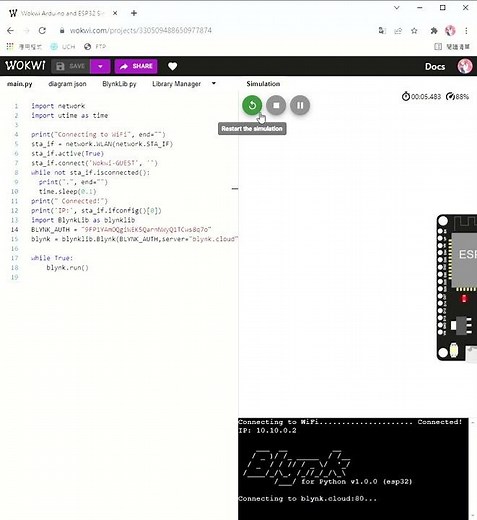This screenshot has height=520, width=477.
Task: Close the Wokwi browser tab
Action: click(x=115, y=13)
